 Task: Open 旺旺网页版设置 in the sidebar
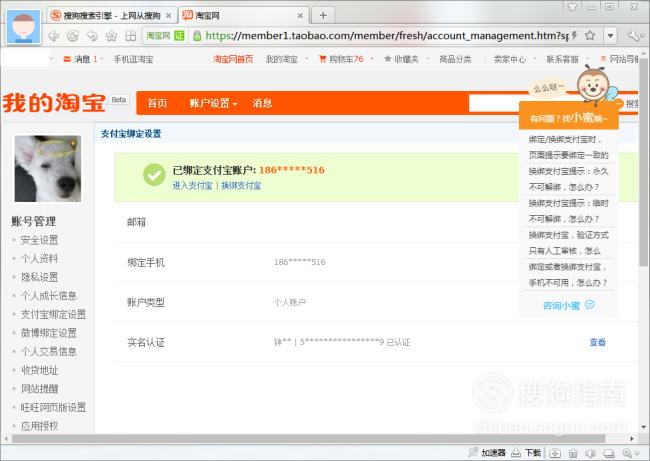(x=53, y=408)
